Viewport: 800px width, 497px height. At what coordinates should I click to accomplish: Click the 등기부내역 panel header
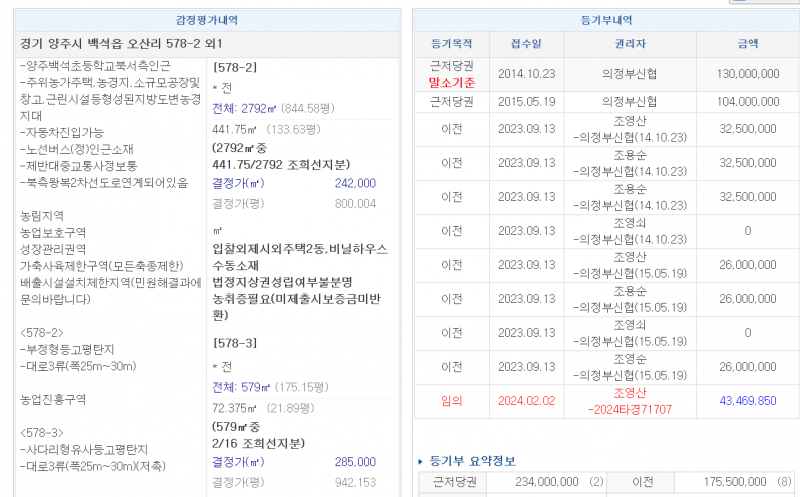pos(606,20)
